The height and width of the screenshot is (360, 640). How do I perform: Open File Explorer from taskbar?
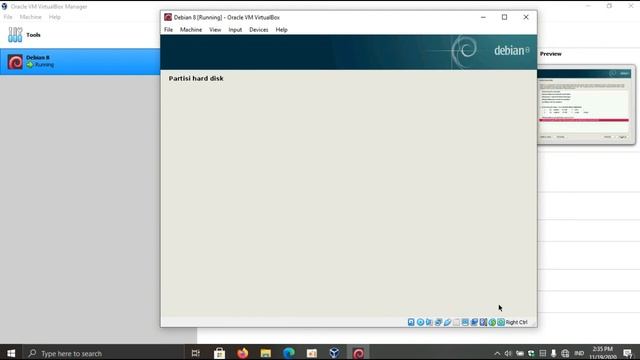(266, 353)
